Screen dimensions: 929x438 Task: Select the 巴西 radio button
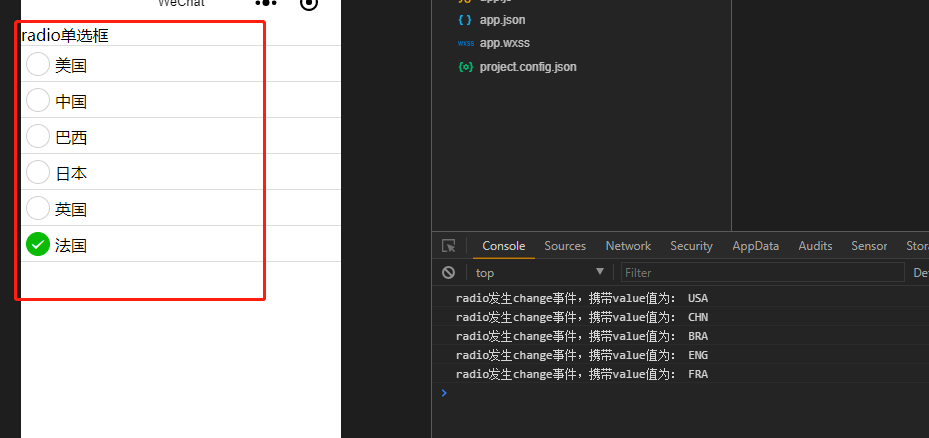point(38,136)
